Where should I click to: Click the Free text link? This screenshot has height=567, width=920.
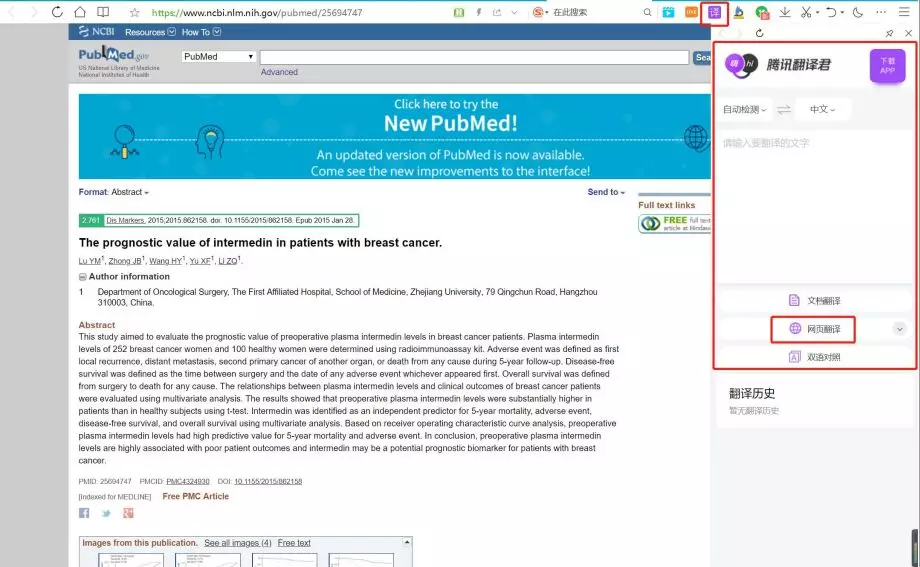pyautogui.click(x=294, y=543)
